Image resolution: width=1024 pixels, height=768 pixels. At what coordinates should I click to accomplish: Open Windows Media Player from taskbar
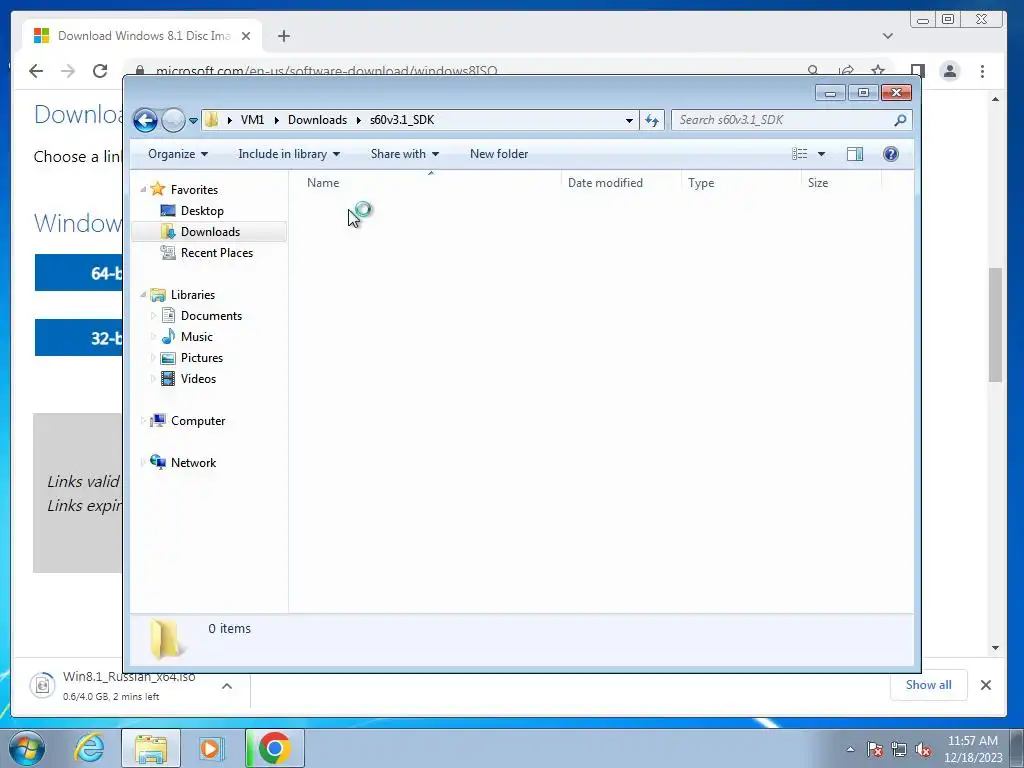[210, 748]
